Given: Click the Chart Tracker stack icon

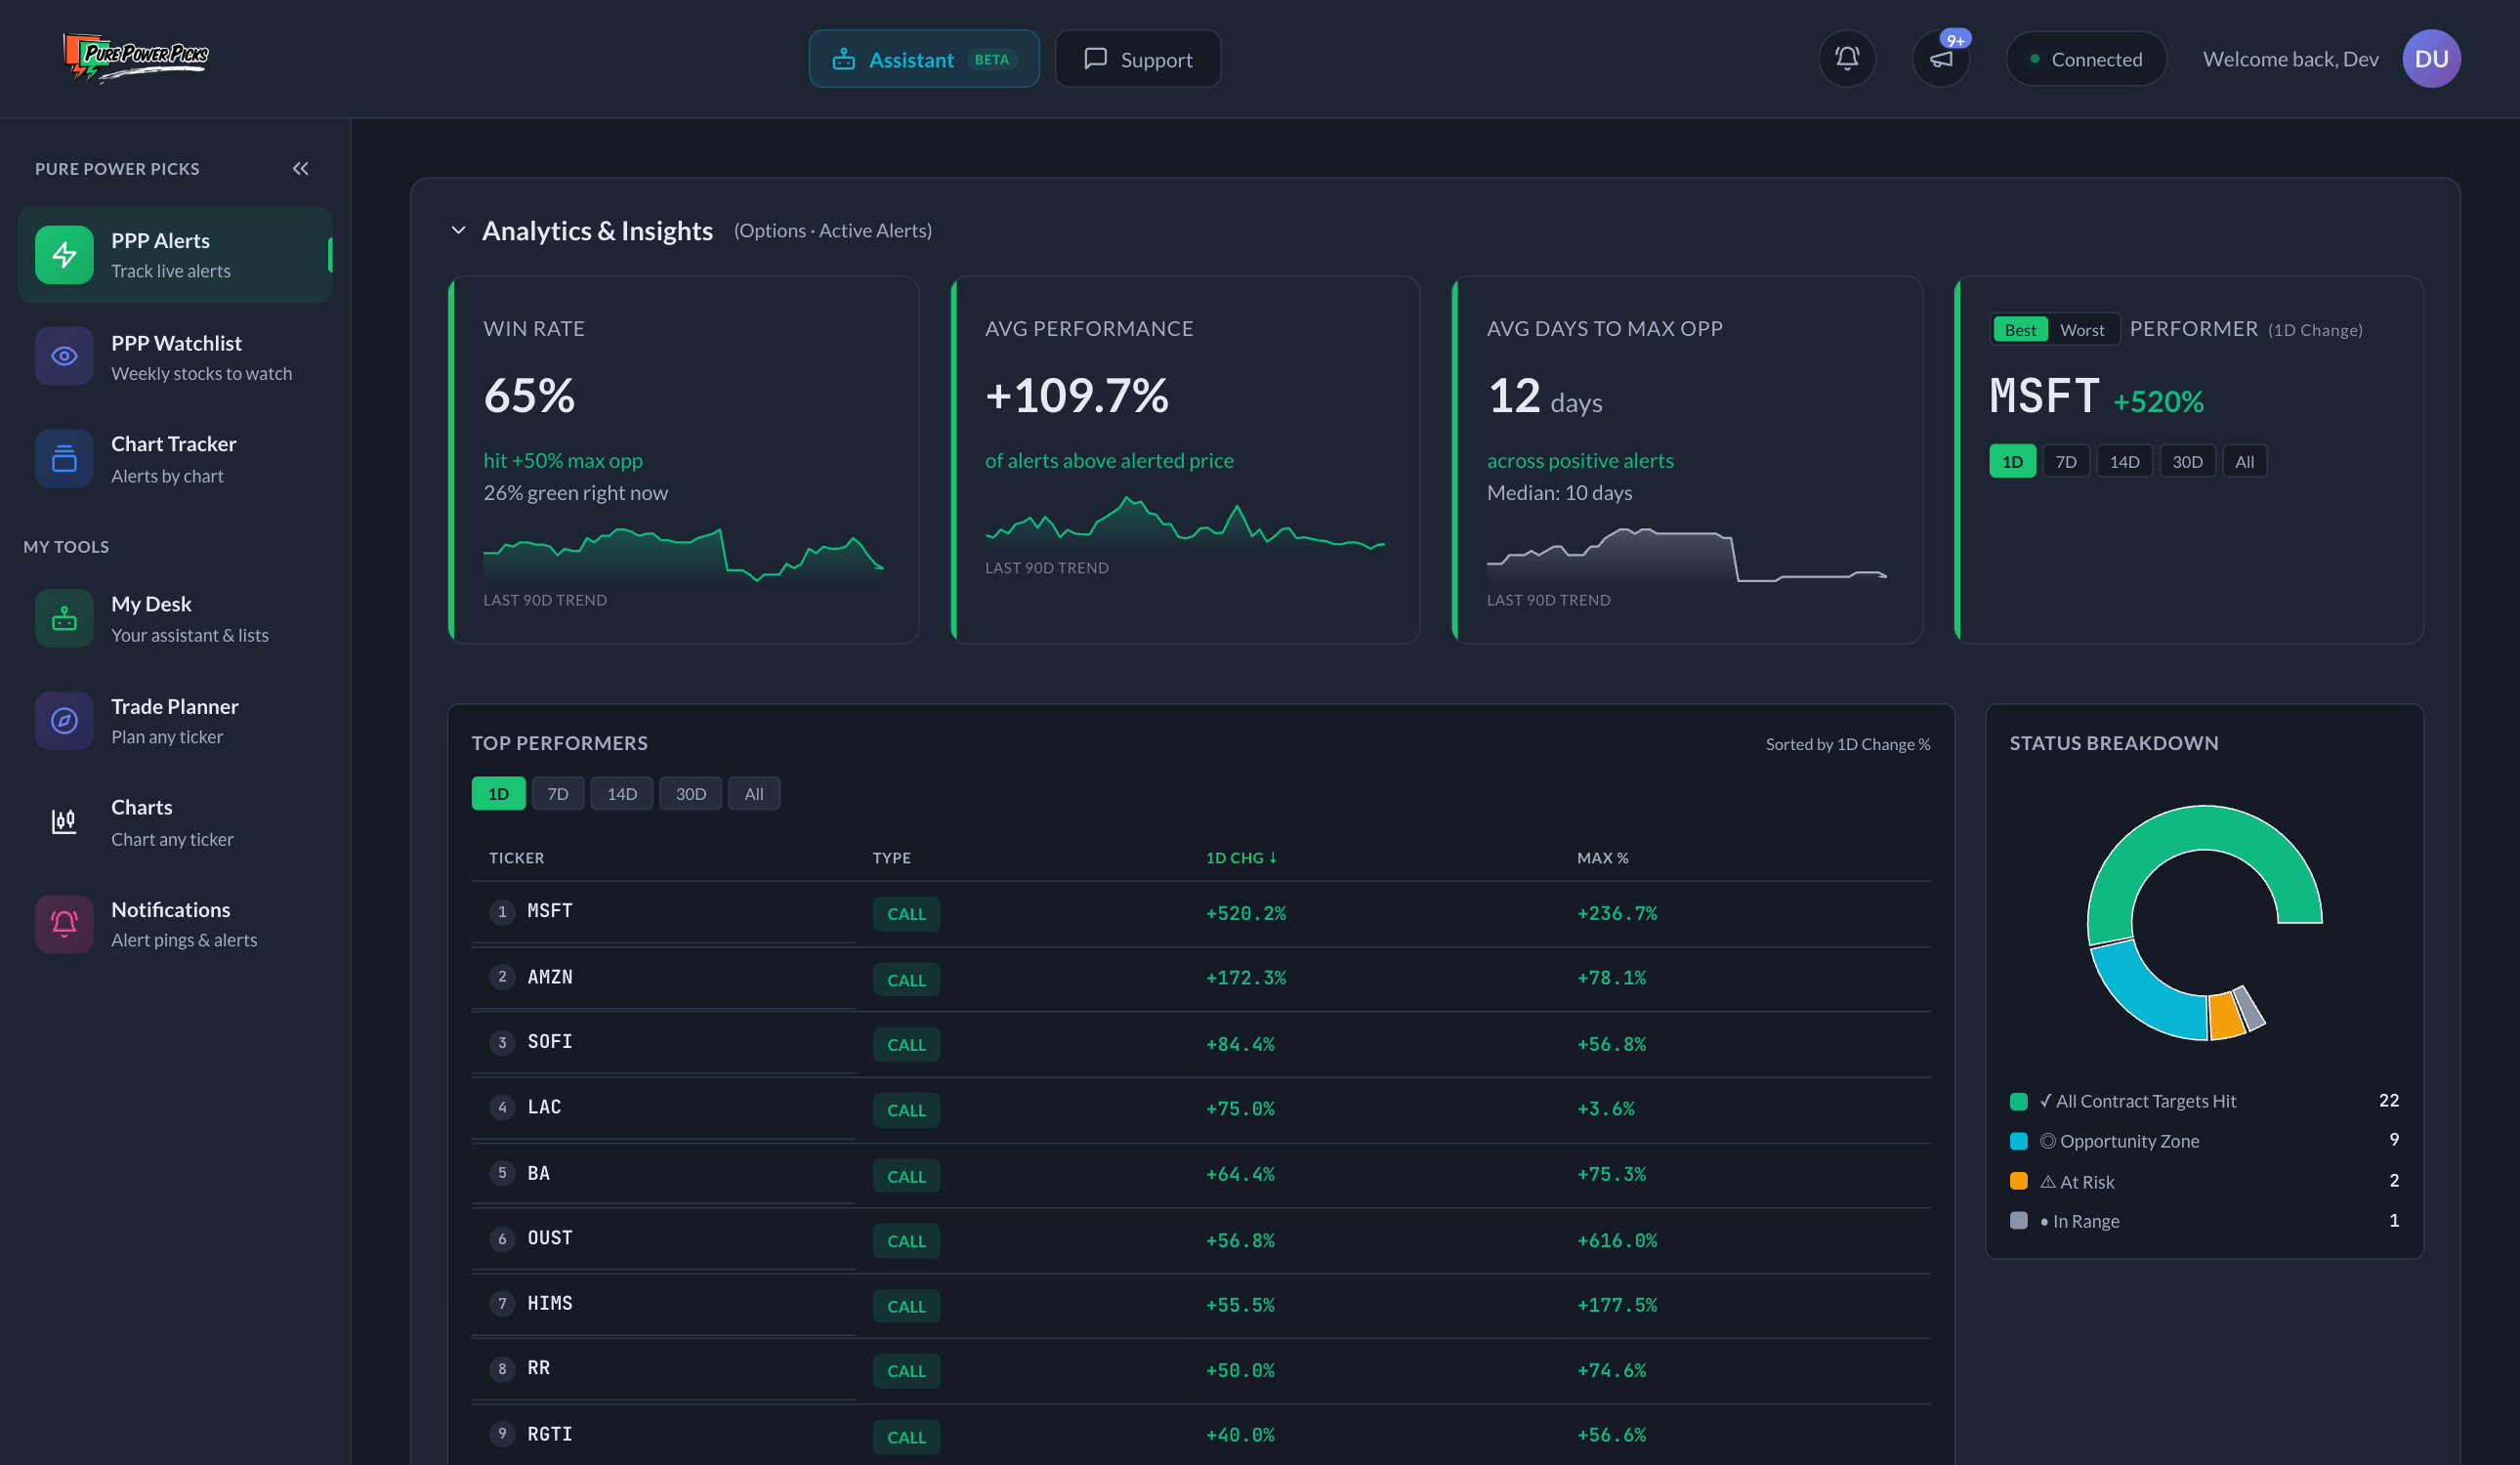Looking at the screenshot, I should coord(64,458).
